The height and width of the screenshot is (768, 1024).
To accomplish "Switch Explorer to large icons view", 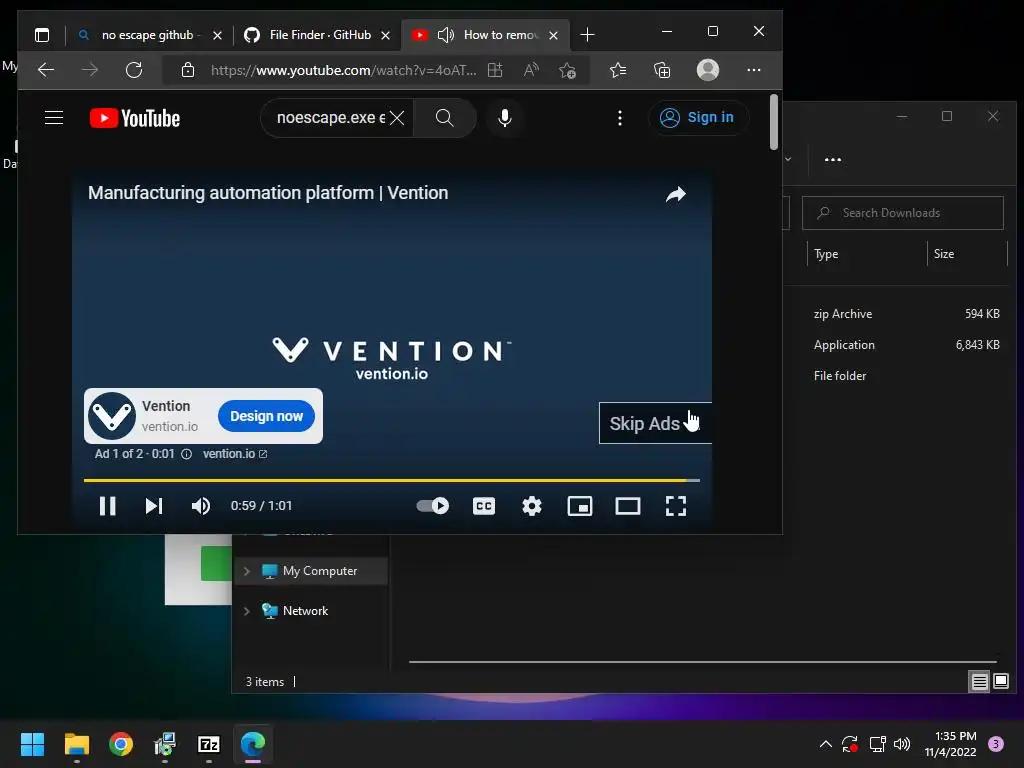I will [x=1001, y=682].
